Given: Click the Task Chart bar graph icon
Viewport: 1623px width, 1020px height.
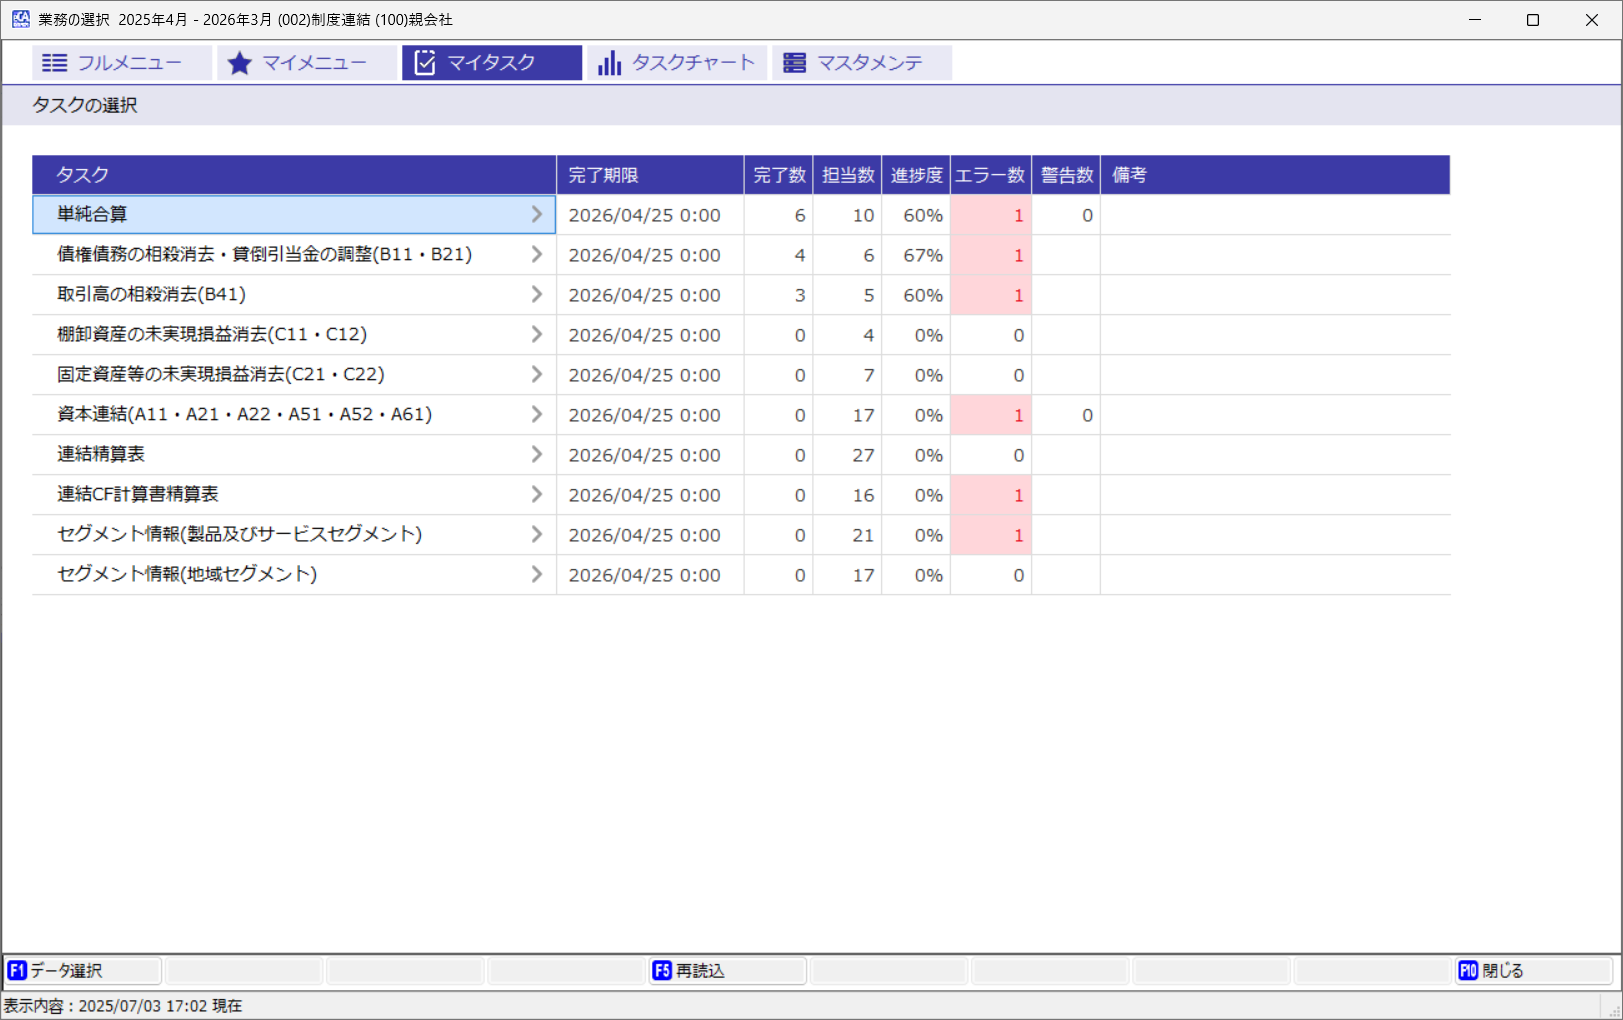Looking at the screenshot, I should 609,63.
